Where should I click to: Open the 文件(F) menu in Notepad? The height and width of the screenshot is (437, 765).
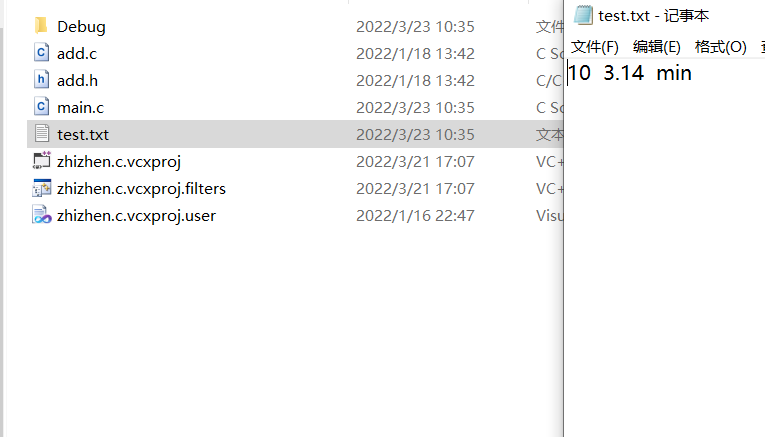[x=594, y=47]
